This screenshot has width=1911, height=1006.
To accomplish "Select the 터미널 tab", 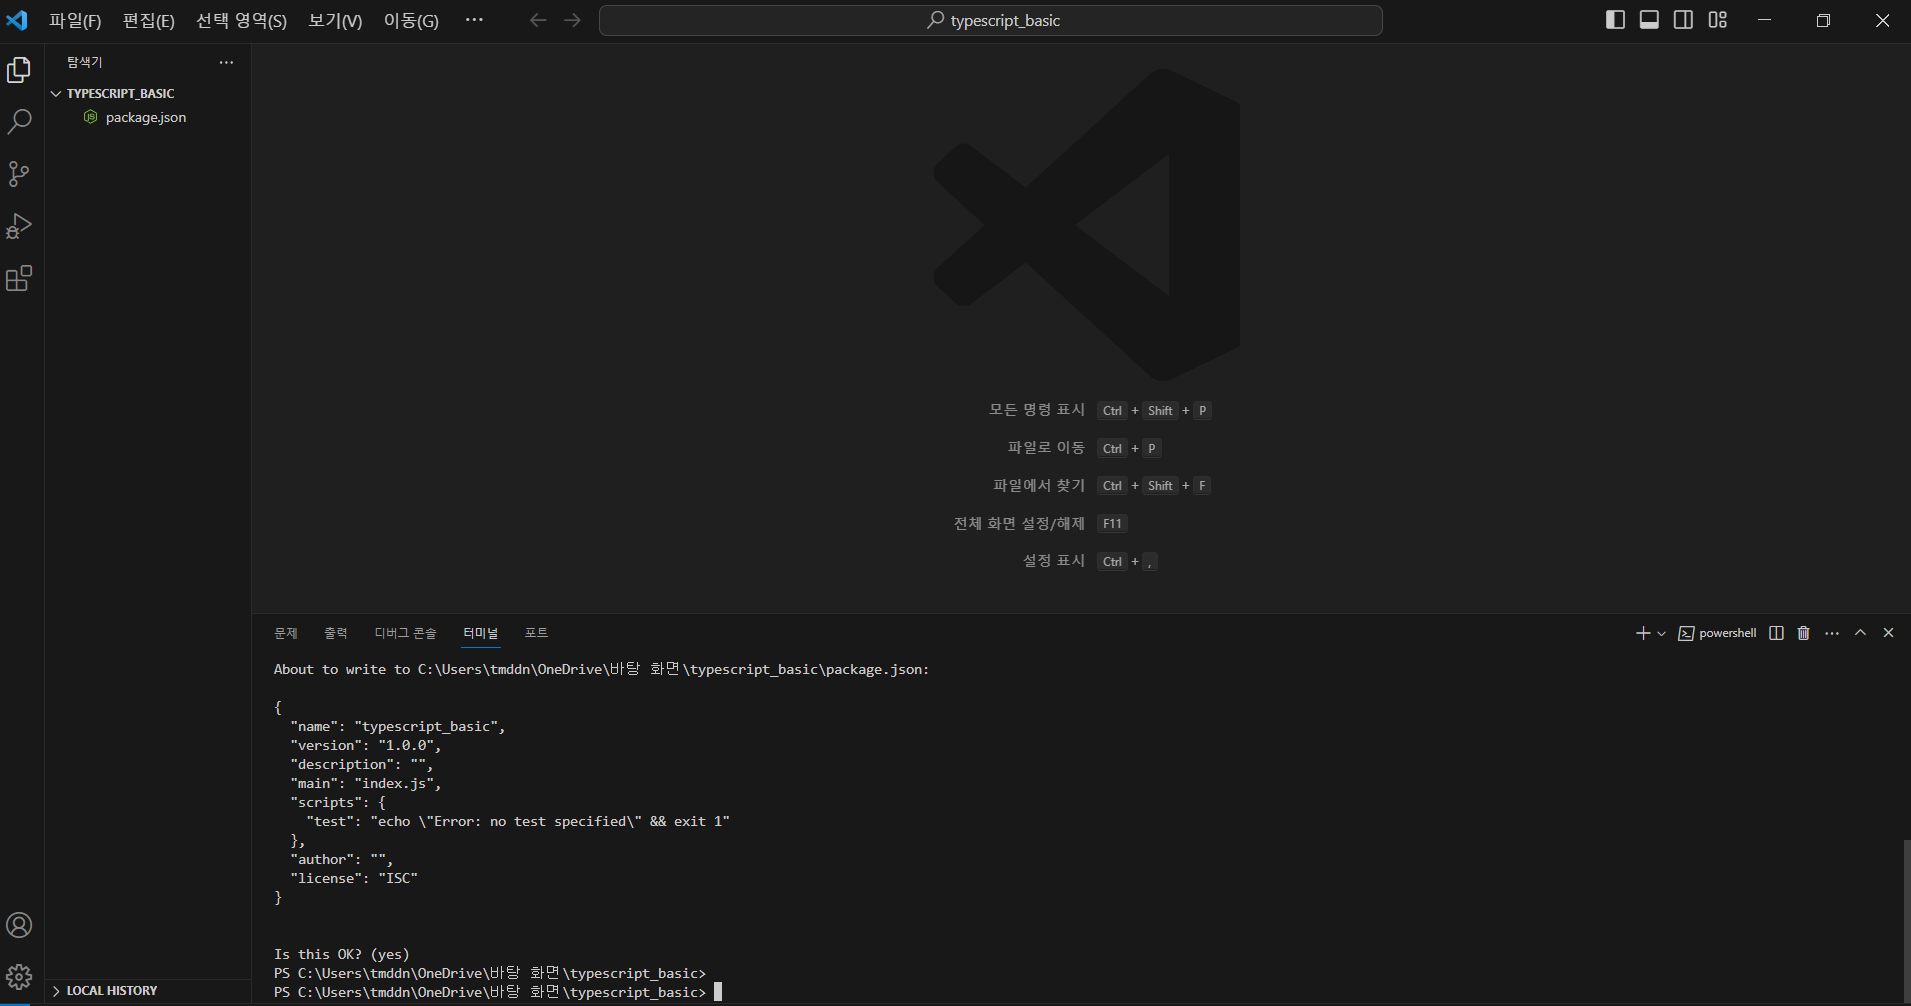I will pyautogui.click(x=481, y=633).
